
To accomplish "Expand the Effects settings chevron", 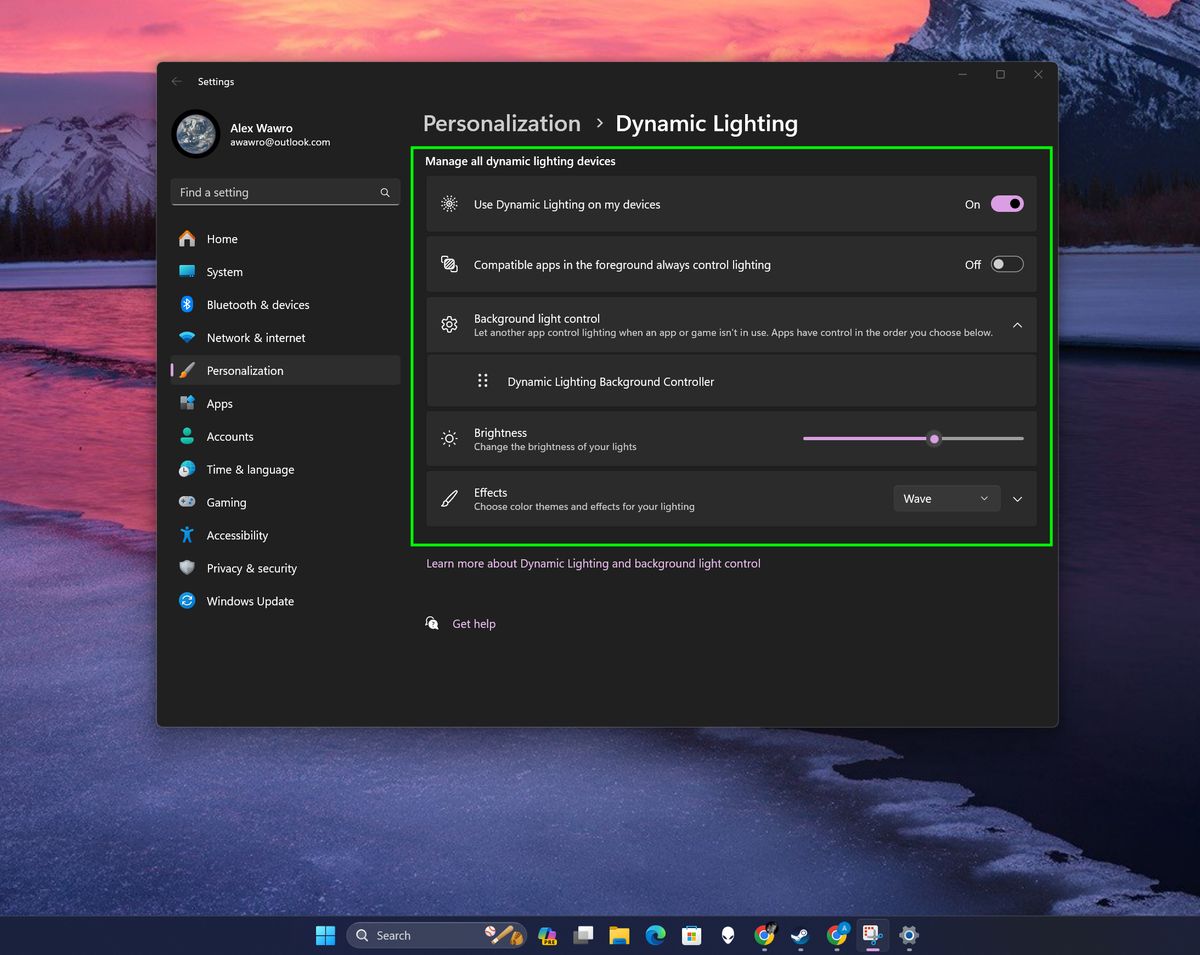I will 1017,498.
